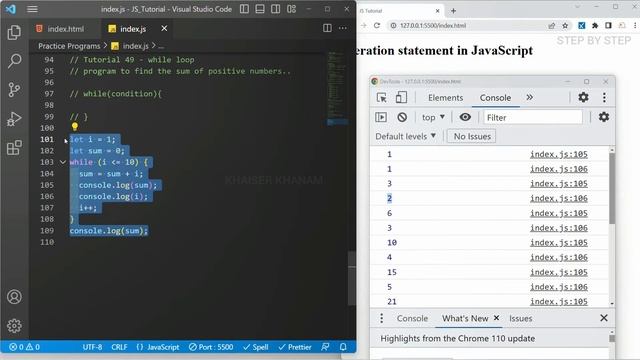Collapse the while loop fold chevron
The image size is (640, 360).
click(63, 162)
